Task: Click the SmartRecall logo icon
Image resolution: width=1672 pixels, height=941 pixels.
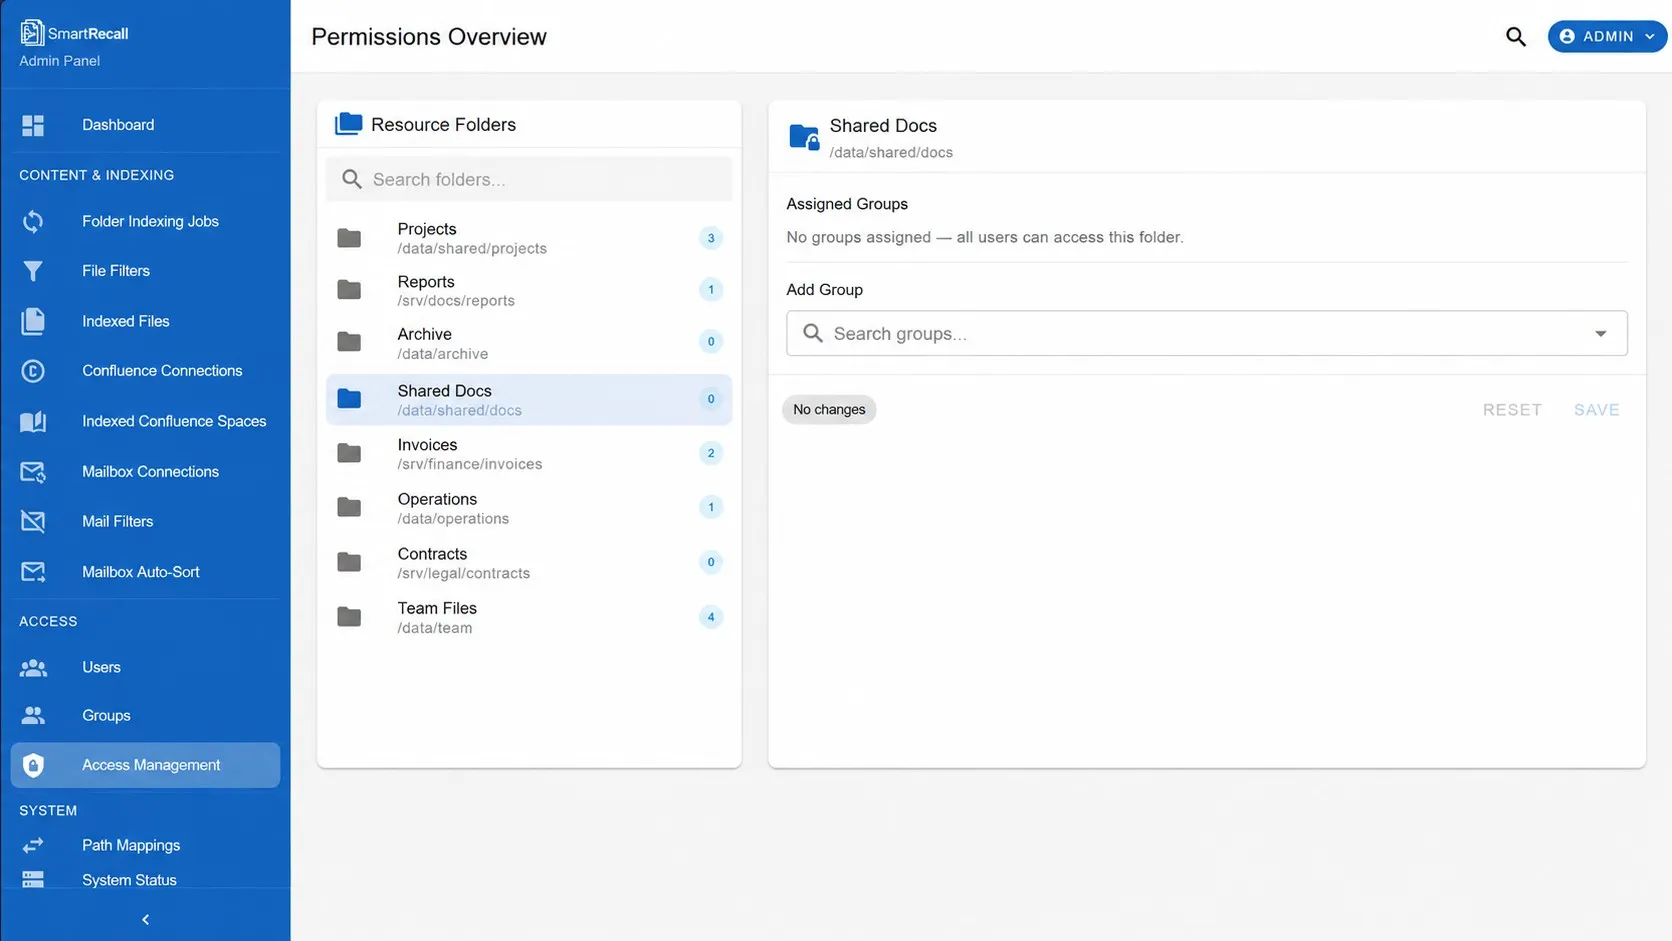Action: [x=32, y=33]
